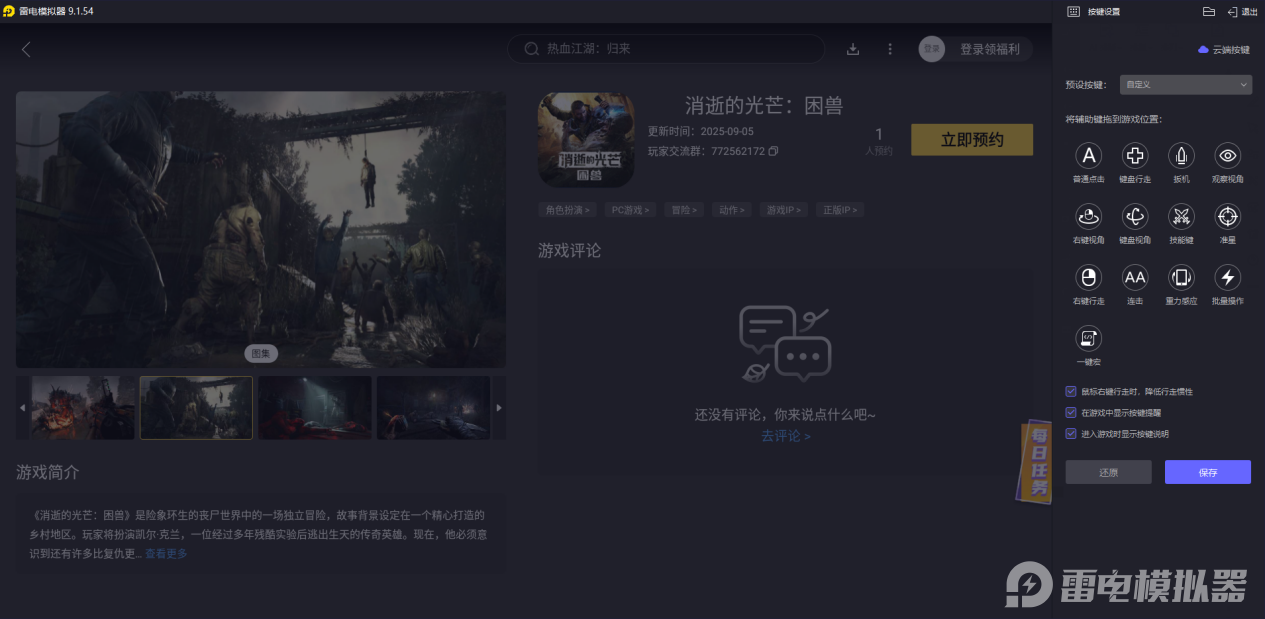Screen dimensions: 1265x619
Task: Select the 扳机 trigger key icon
Action: [1182, 155]
